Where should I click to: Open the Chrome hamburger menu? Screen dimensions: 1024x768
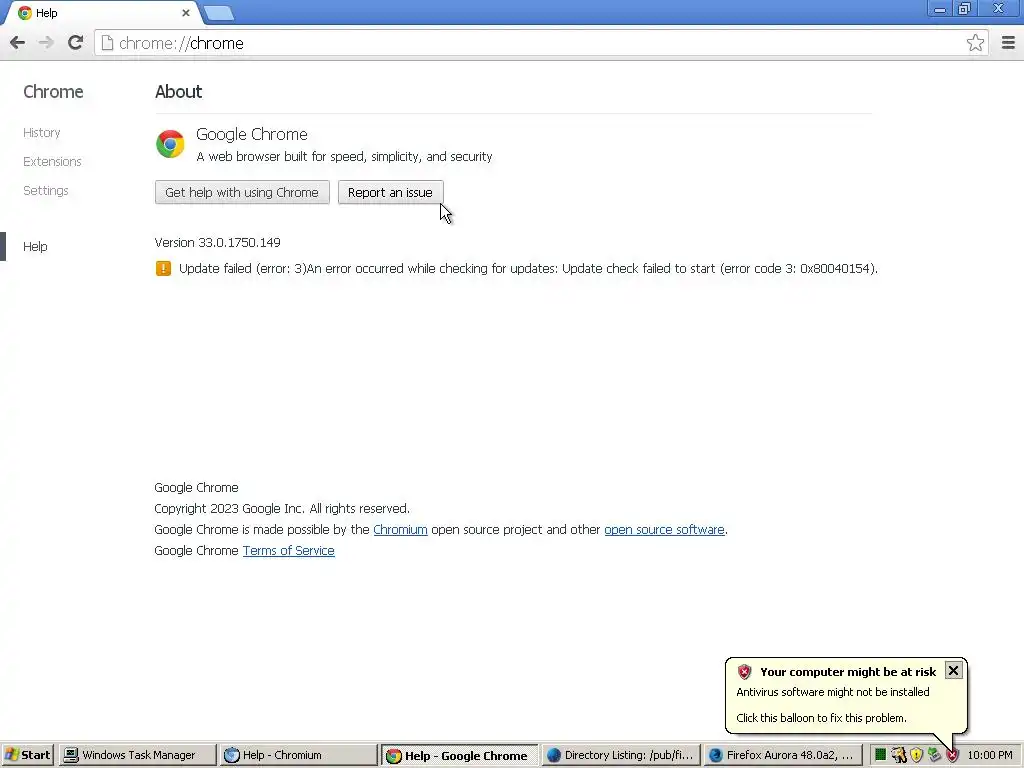click(x=1008, y=43)
